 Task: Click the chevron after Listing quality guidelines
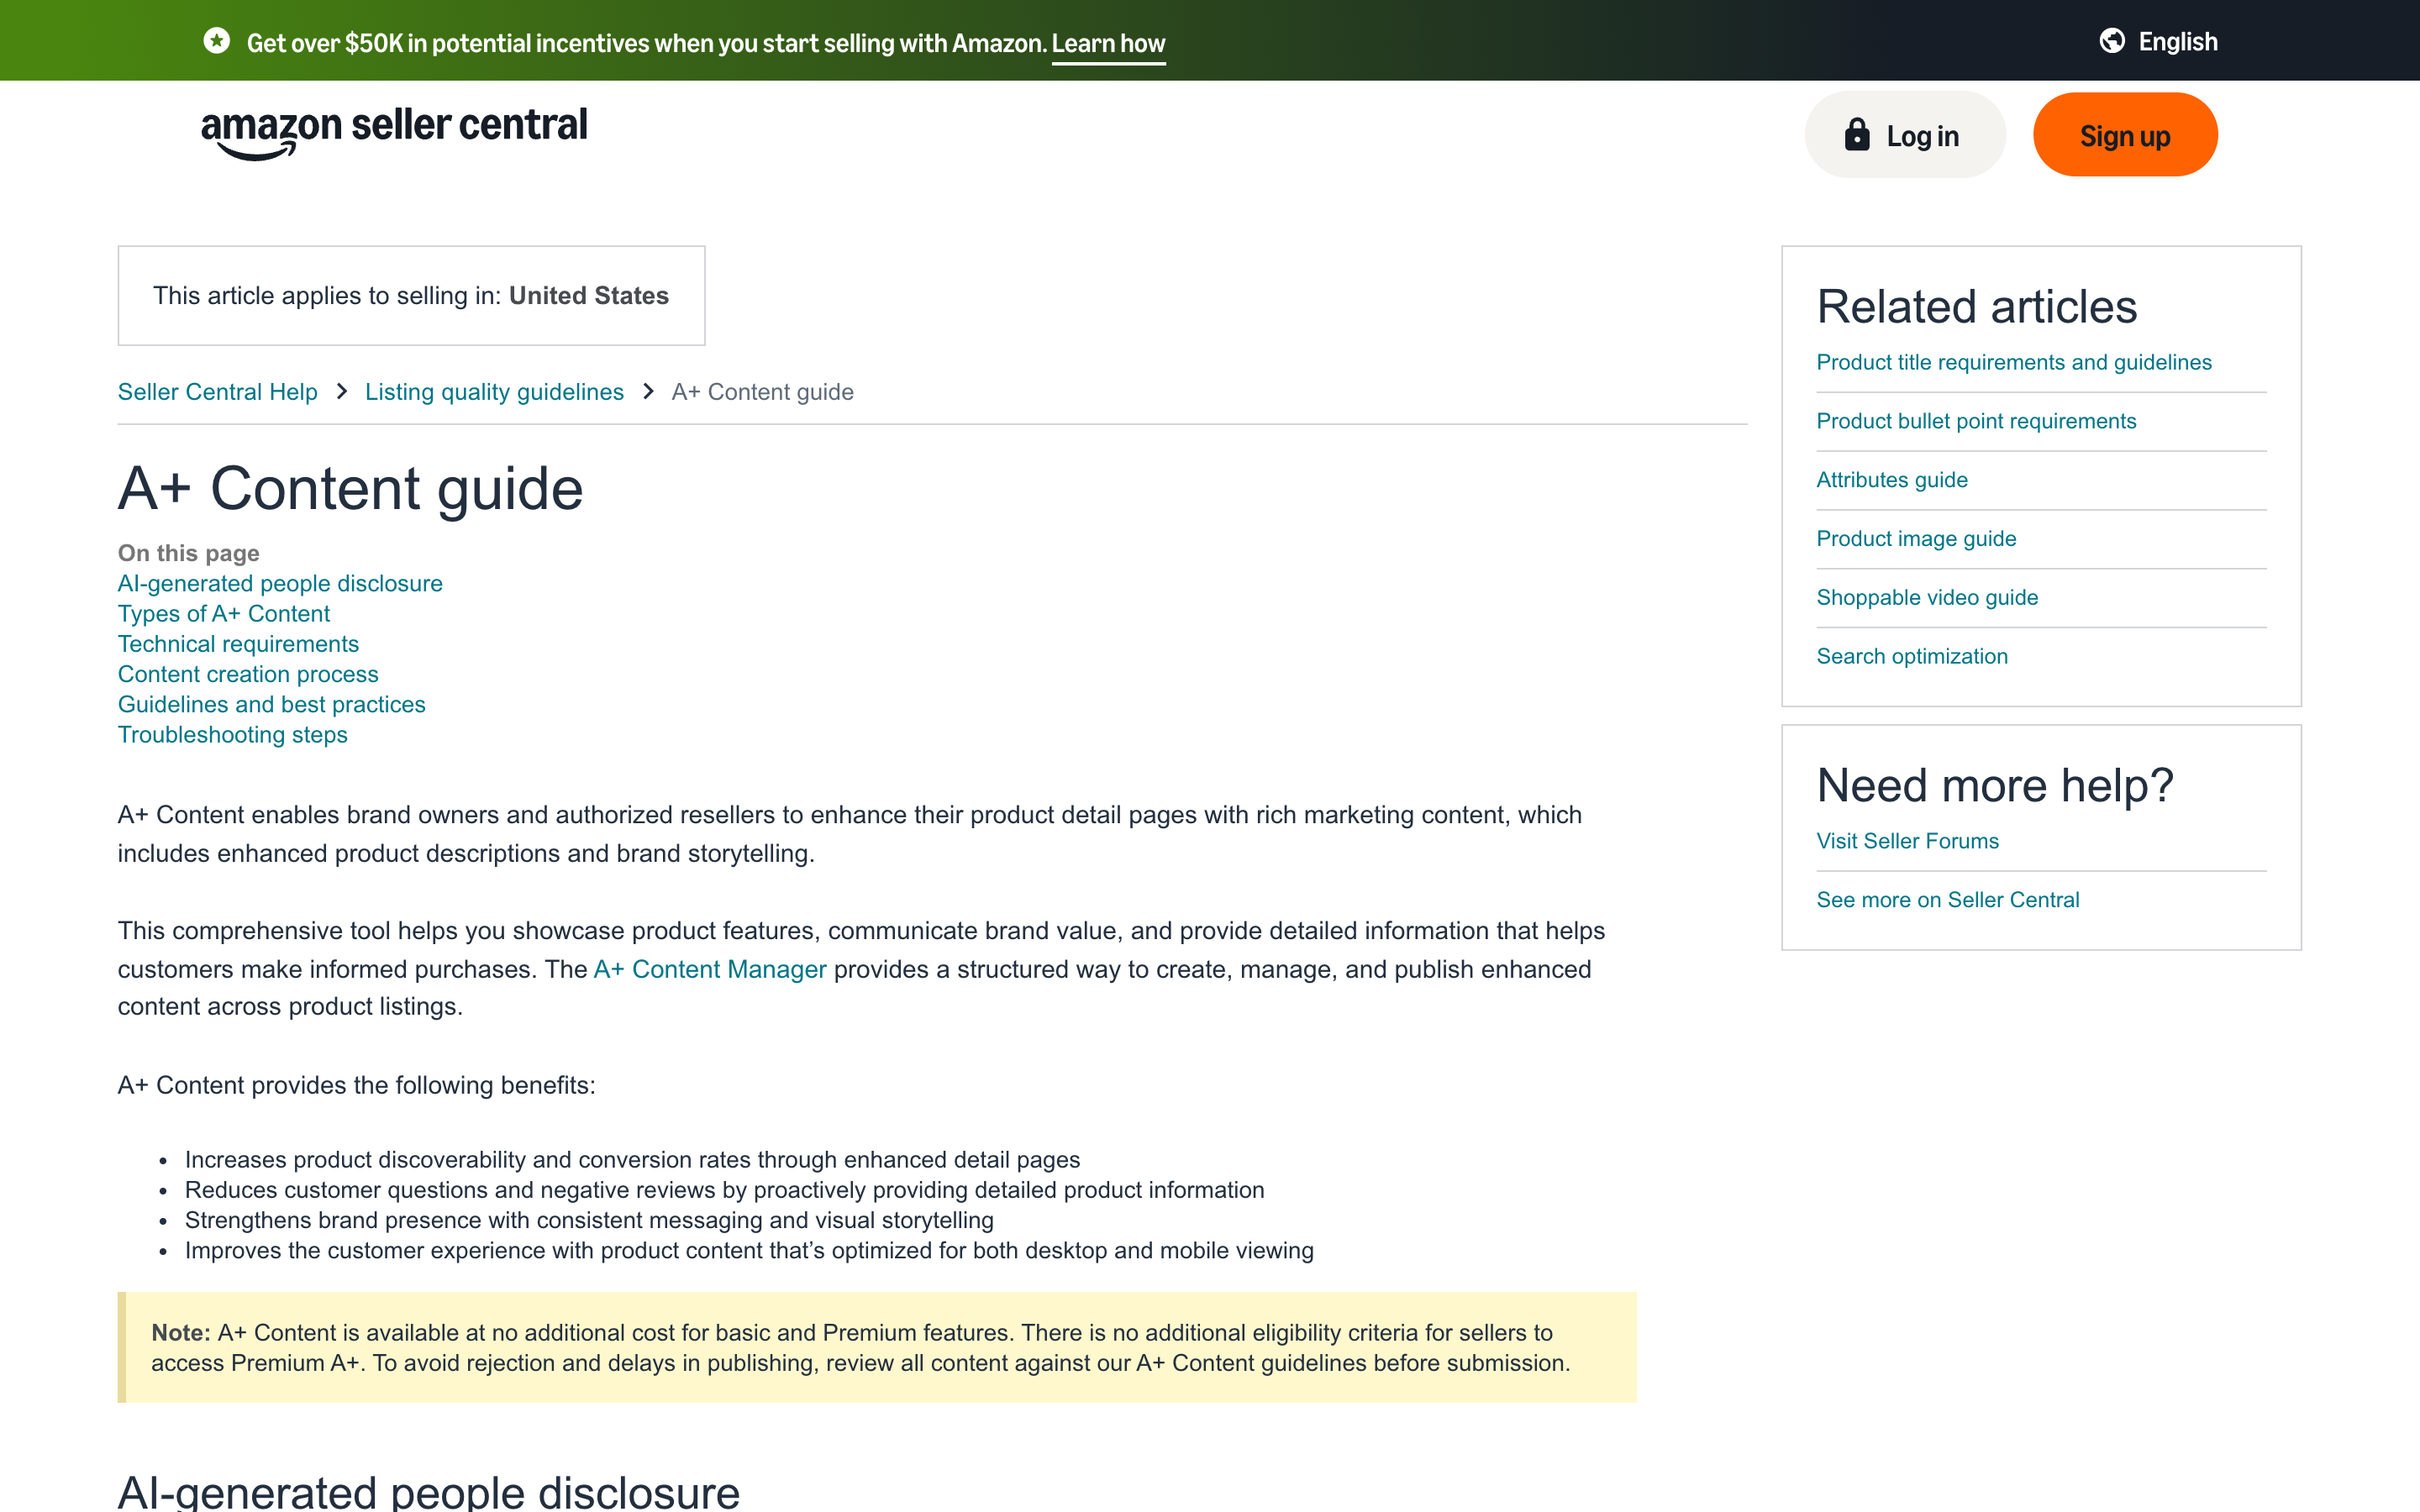[648, 392]
